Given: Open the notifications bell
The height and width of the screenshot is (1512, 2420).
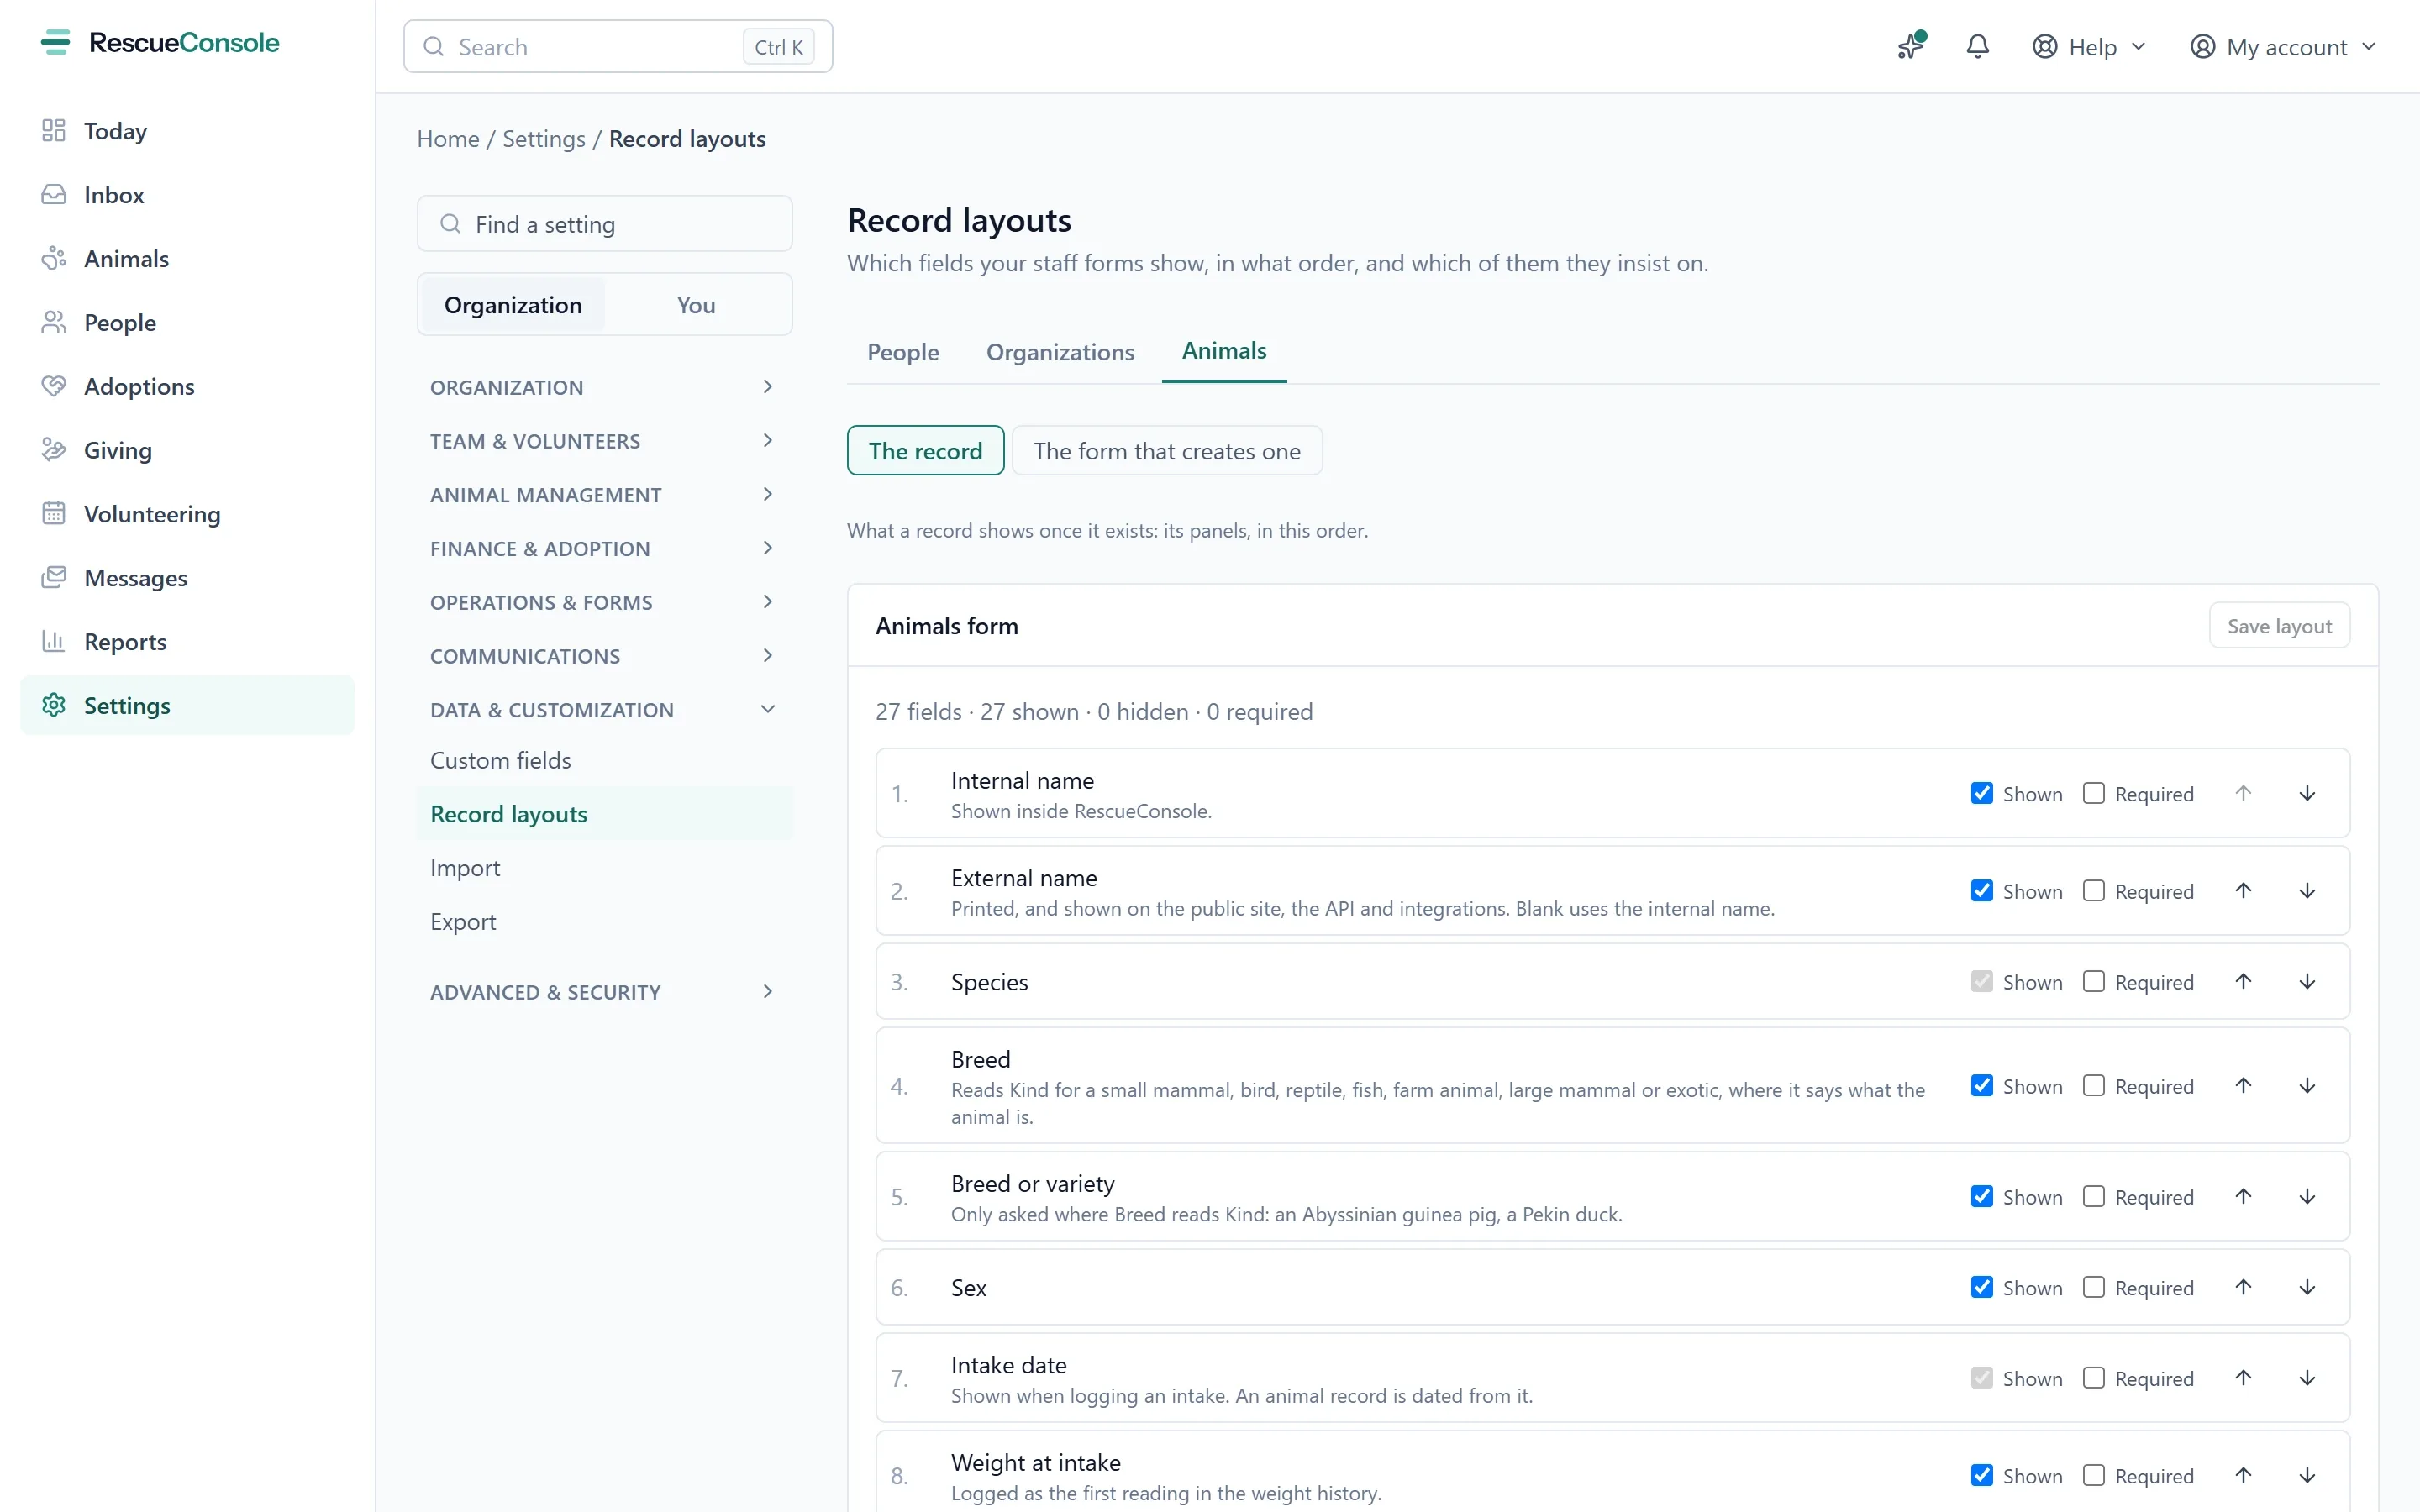Looking at the screenshot, I should click(x=1977, y=47).
